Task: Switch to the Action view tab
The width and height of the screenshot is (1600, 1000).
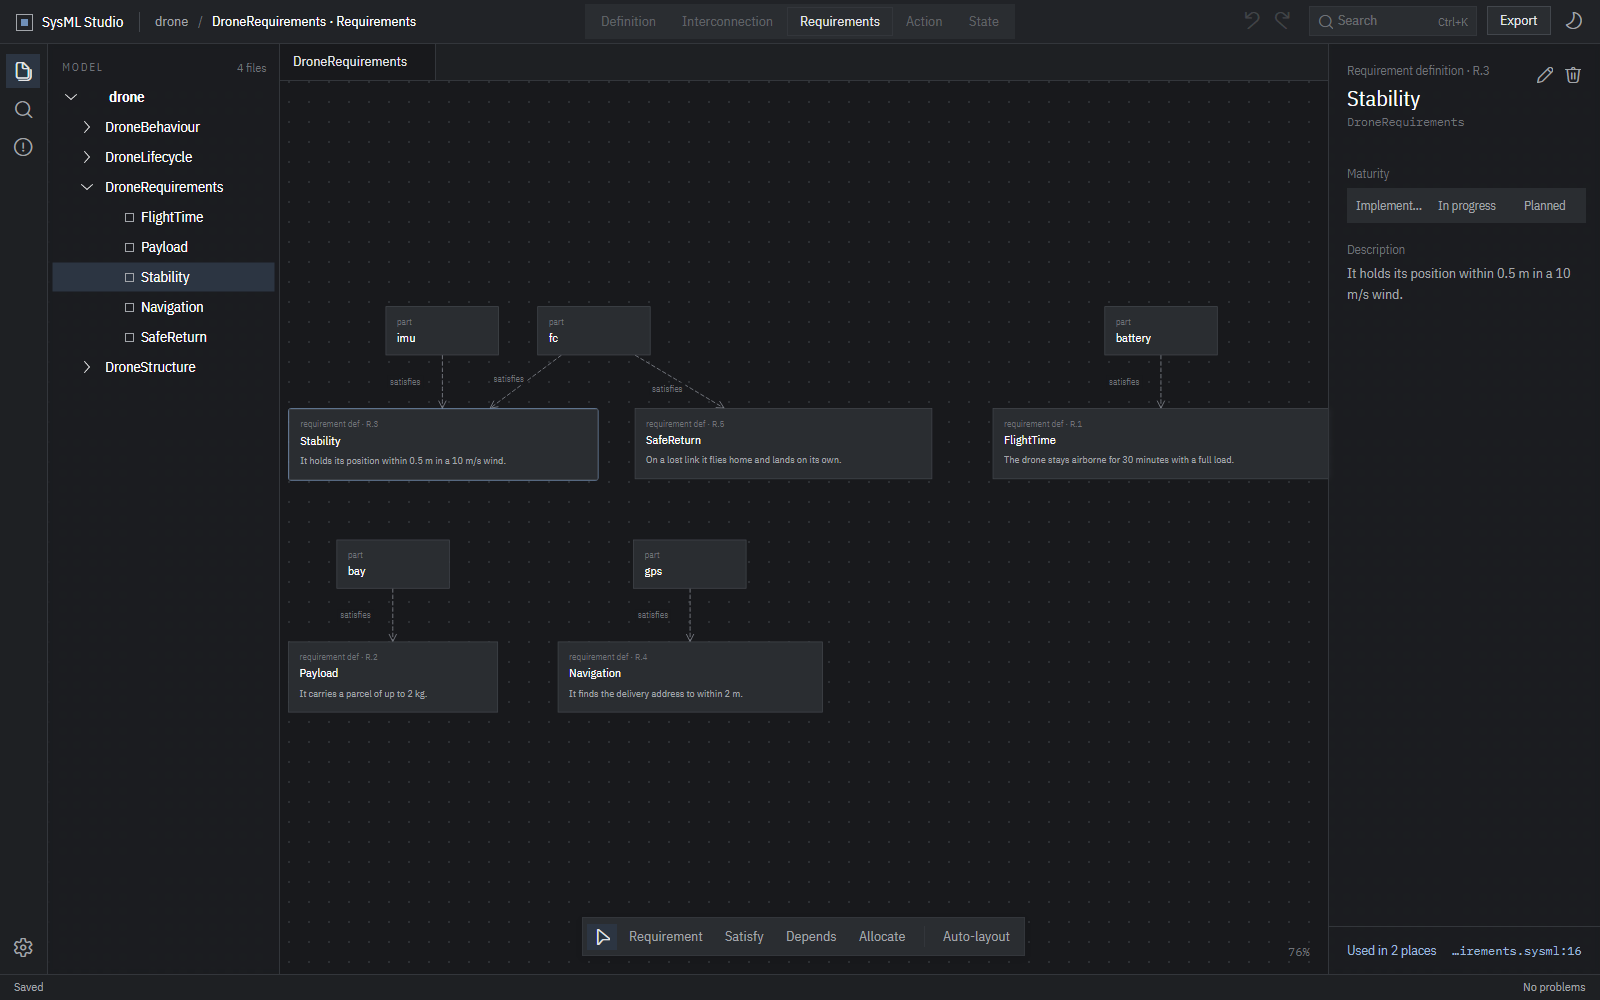Action: (924, 21)
